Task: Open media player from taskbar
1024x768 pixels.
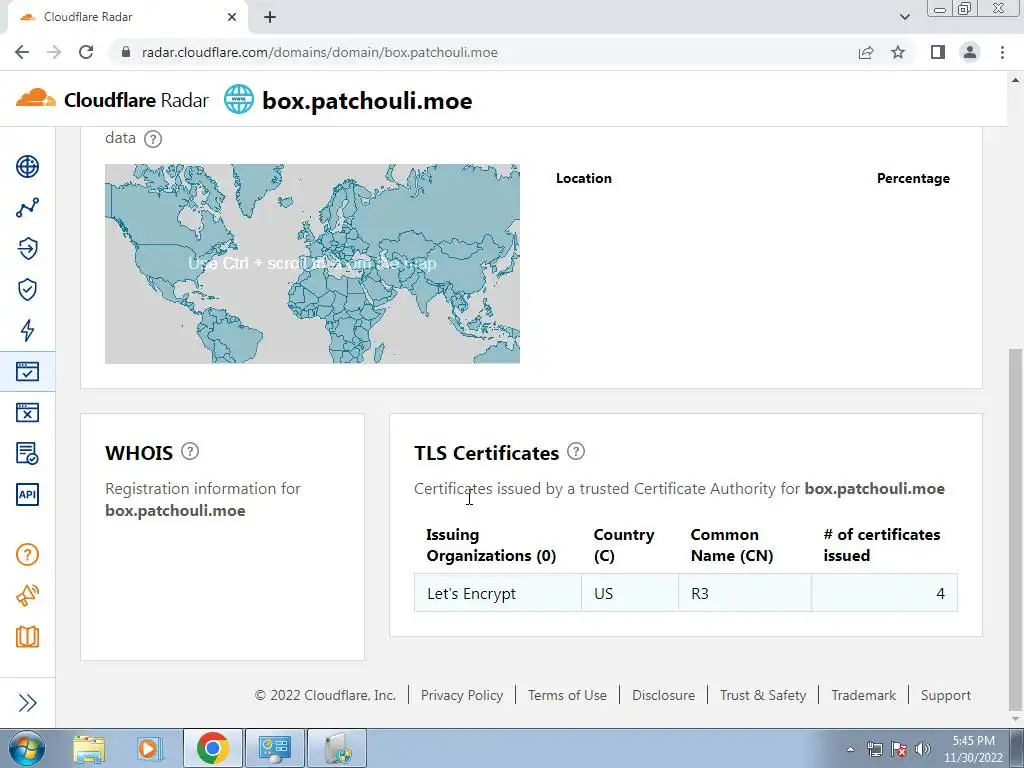Action: point(150,748)
